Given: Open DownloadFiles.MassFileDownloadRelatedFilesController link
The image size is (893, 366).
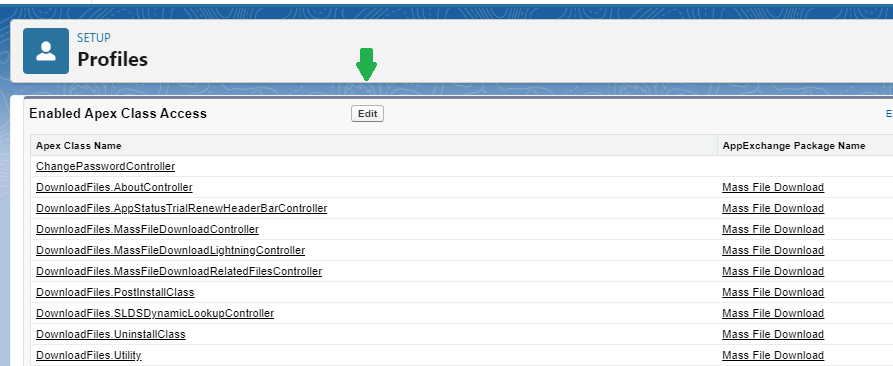Looking at the screenshot, I should pos(179,272).
